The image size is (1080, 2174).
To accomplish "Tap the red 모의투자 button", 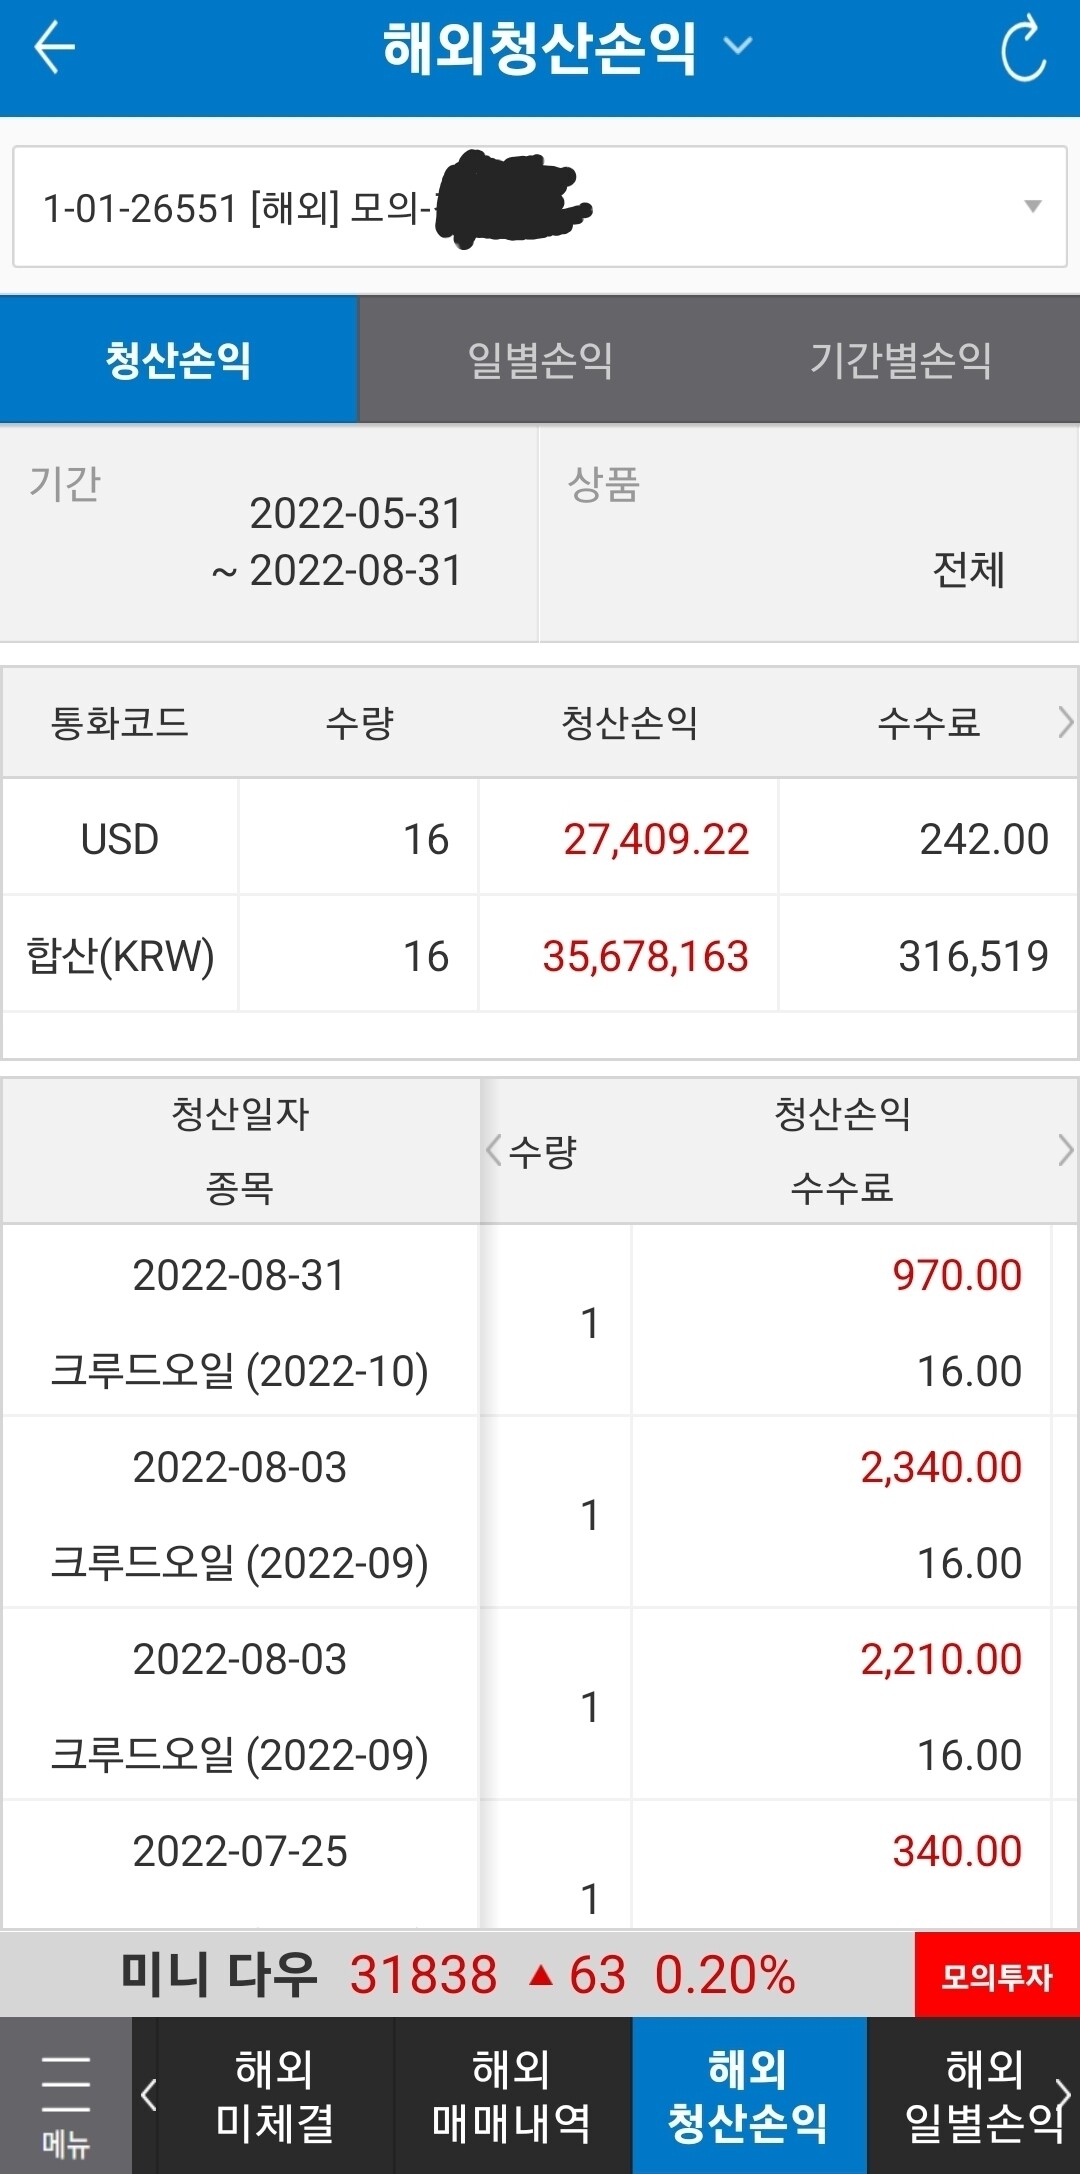I will point(997,1976).
